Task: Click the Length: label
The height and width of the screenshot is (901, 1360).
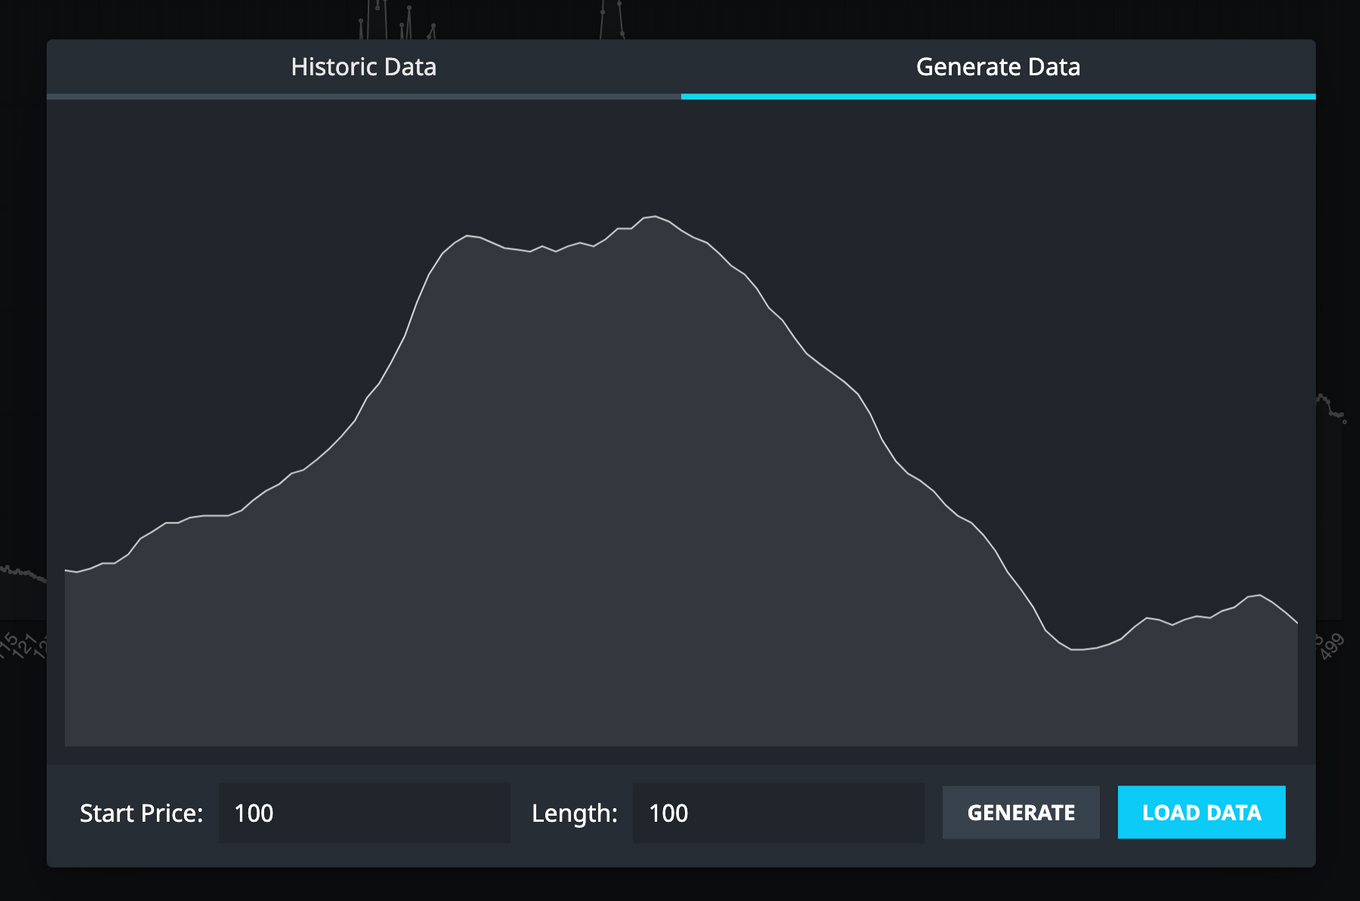Action: click(x=574, y=814)
